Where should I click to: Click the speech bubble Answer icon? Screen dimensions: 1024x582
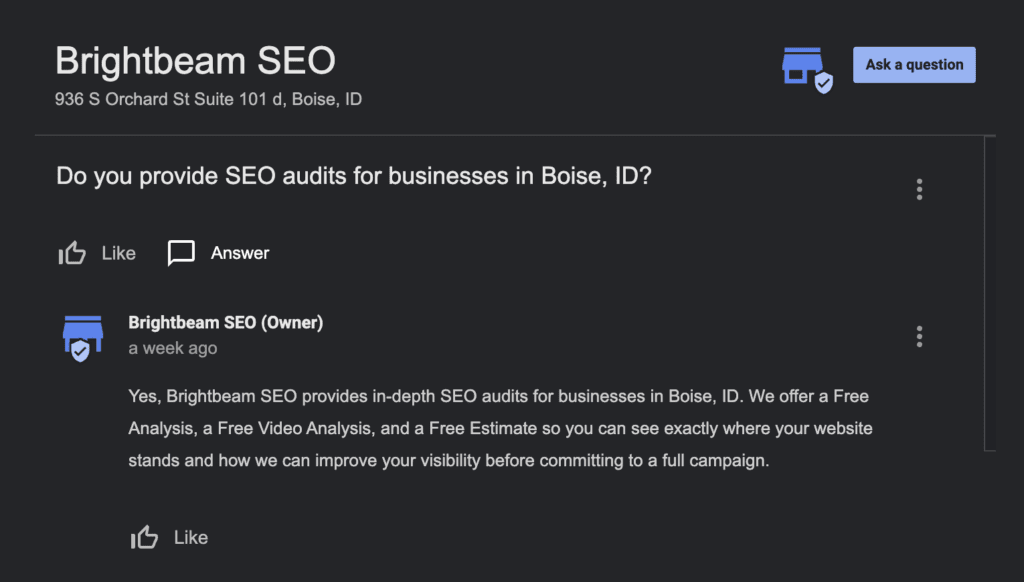(181, 253)
